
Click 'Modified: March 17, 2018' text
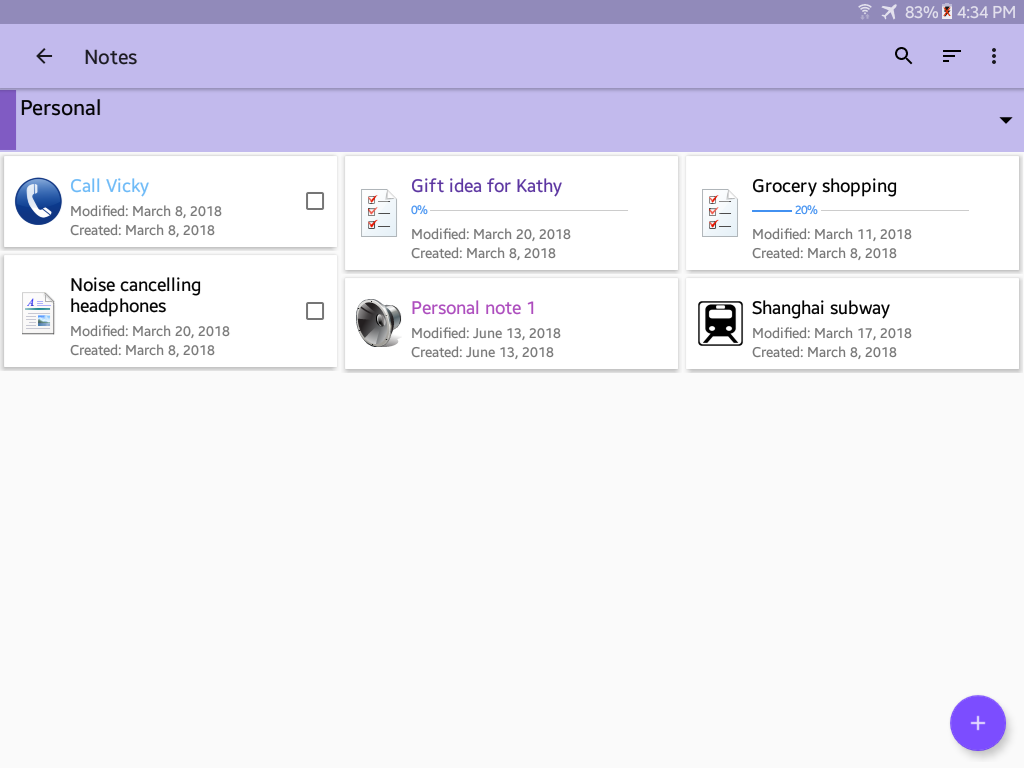click(831, 333)
